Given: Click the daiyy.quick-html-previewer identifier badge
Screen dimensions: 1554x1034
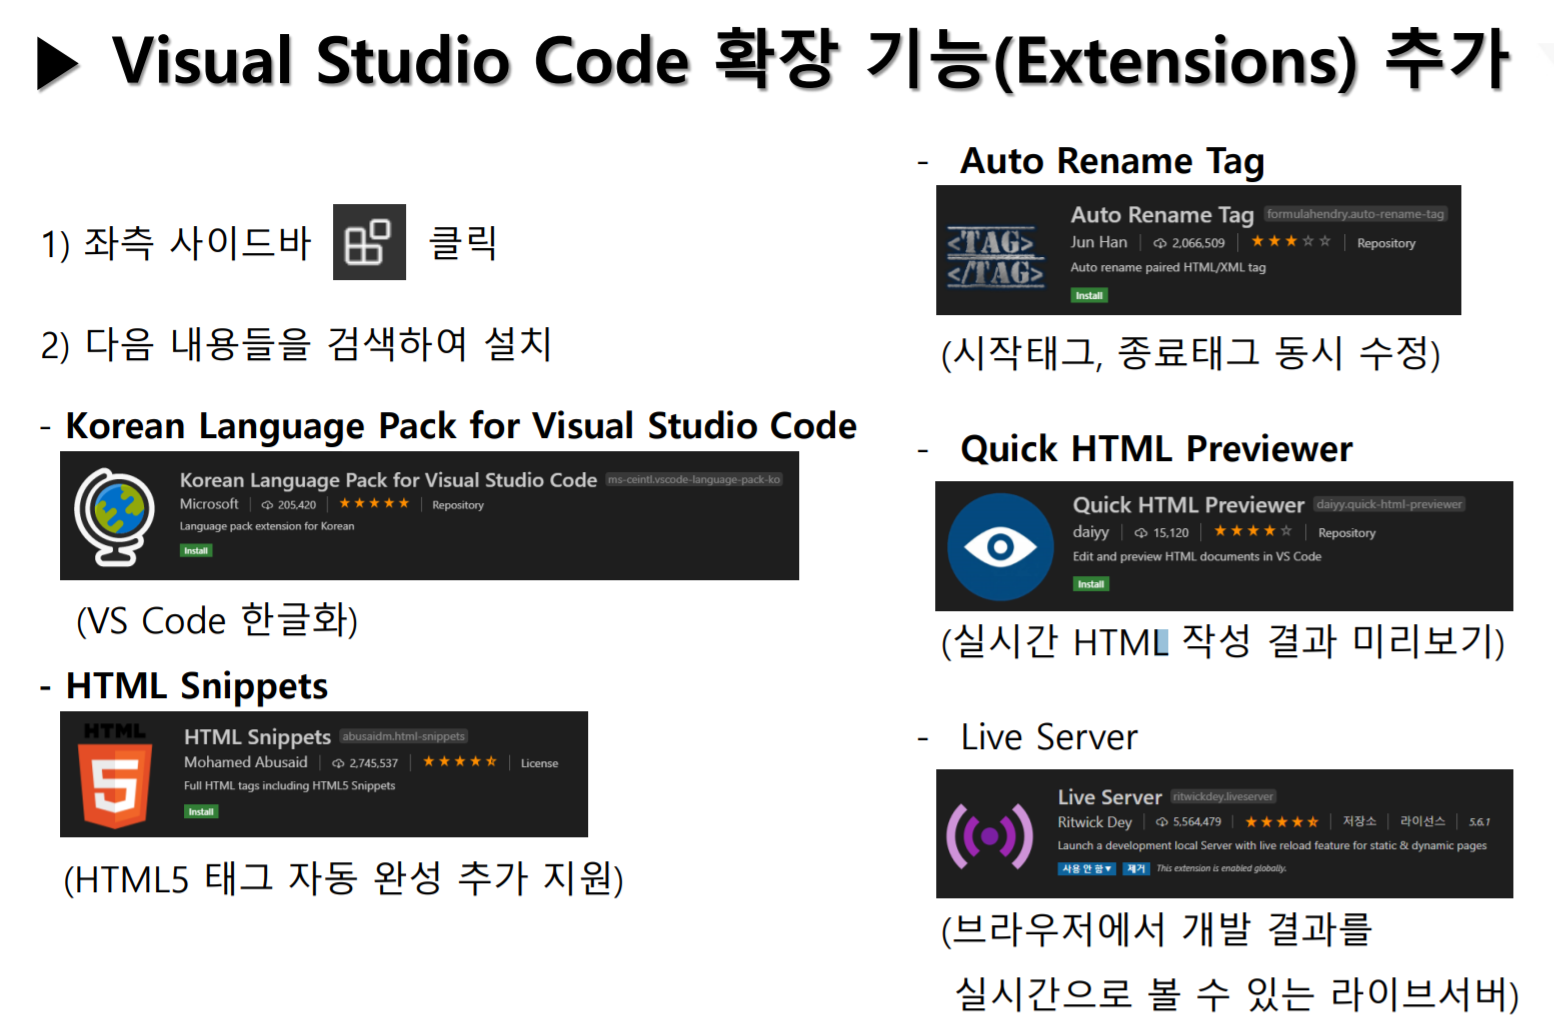Looking at the screenshot, I should coord(1389,504).
